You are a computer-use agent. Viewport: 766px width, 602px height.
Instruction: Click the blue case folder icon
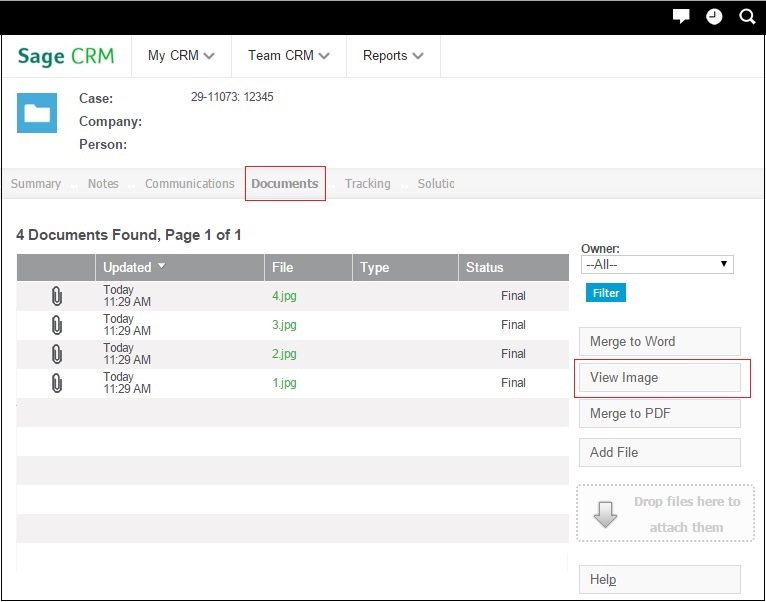pyautogui.click(x=37, y=113)
